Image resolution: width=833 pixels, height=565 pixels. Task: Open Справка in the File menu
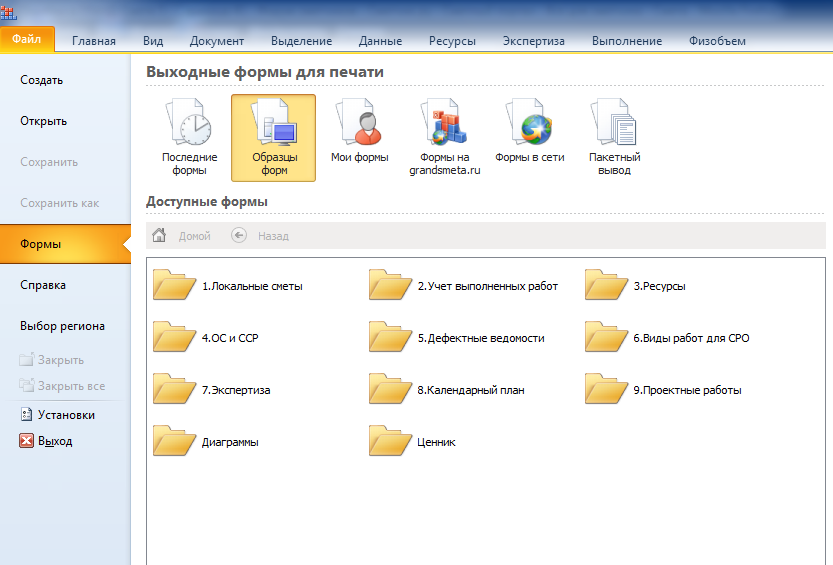tap(65, 285)
